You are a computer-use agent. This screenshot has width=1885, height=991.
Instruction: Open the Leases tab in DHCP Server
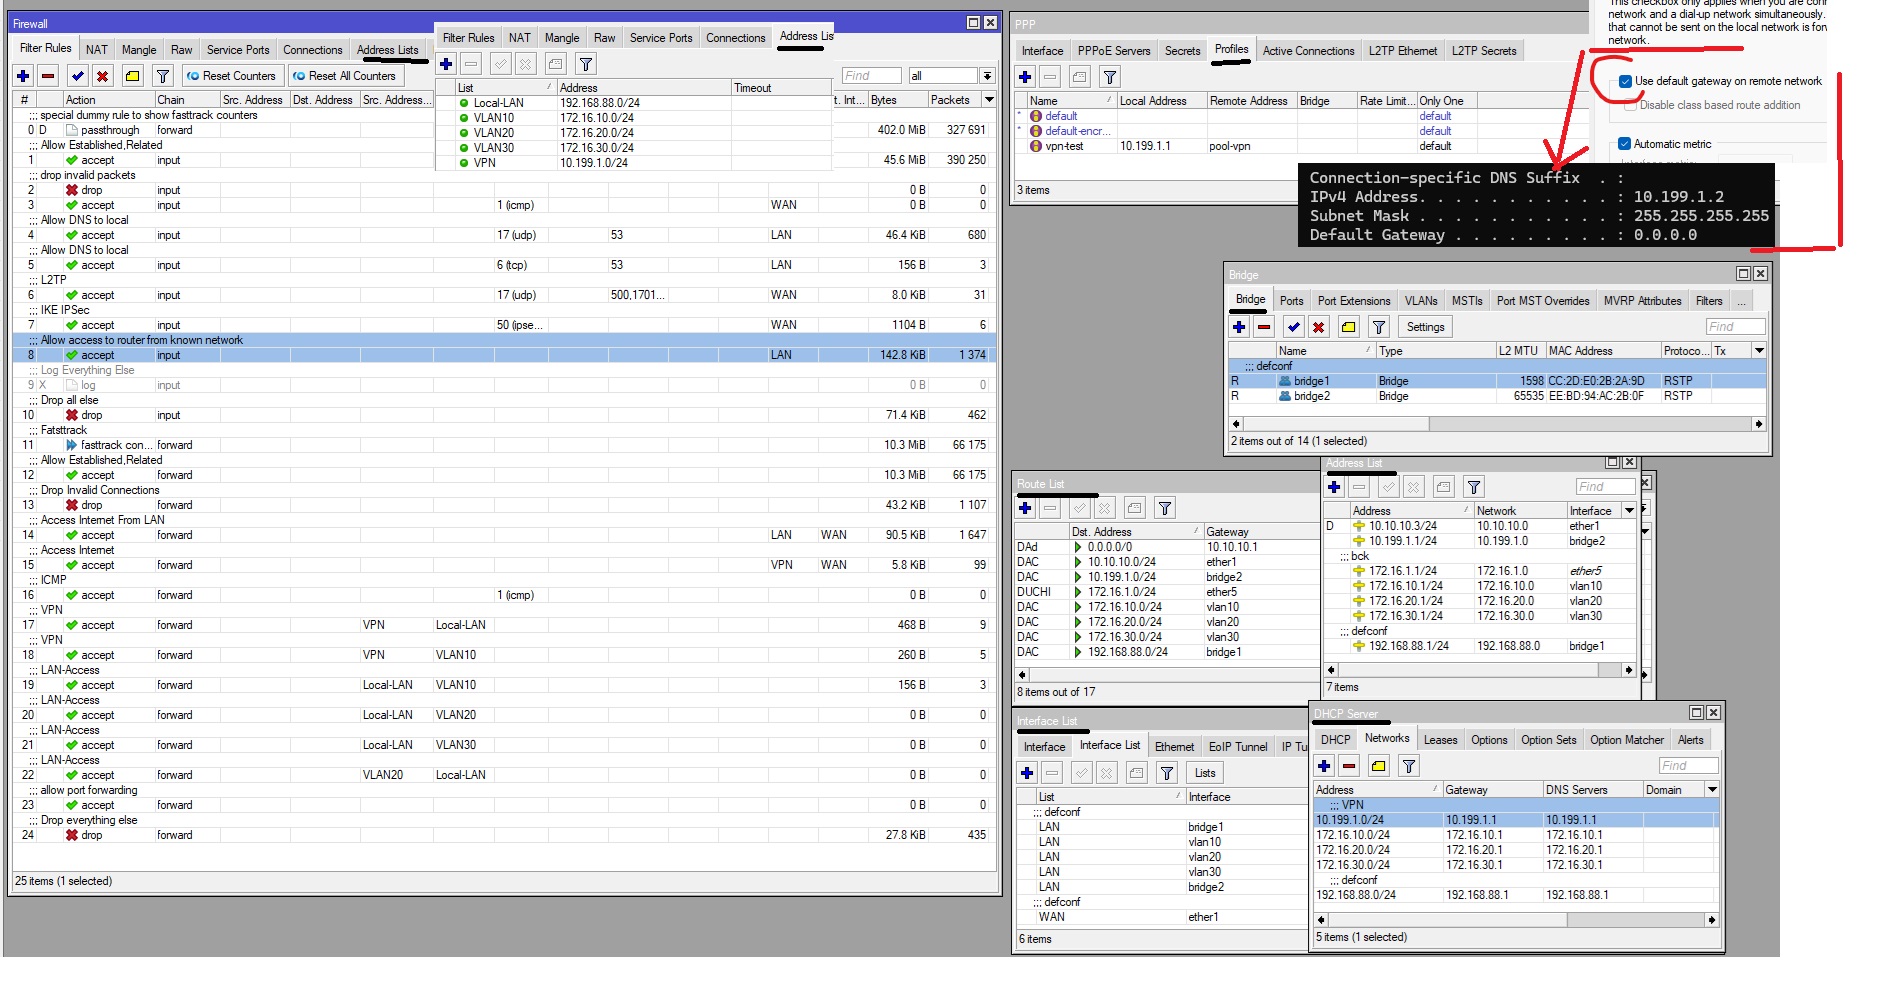point(1440,740)
